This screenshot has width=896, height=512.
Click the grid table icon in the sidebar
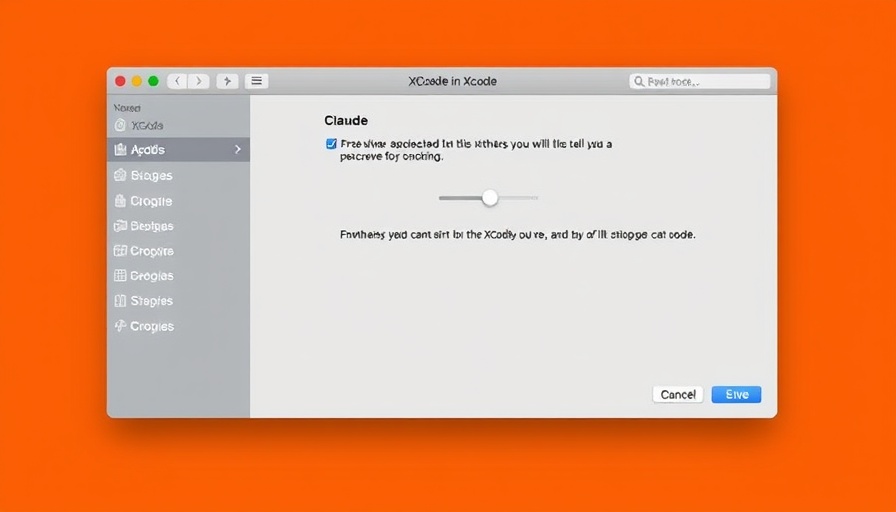[x=120, y=275]
